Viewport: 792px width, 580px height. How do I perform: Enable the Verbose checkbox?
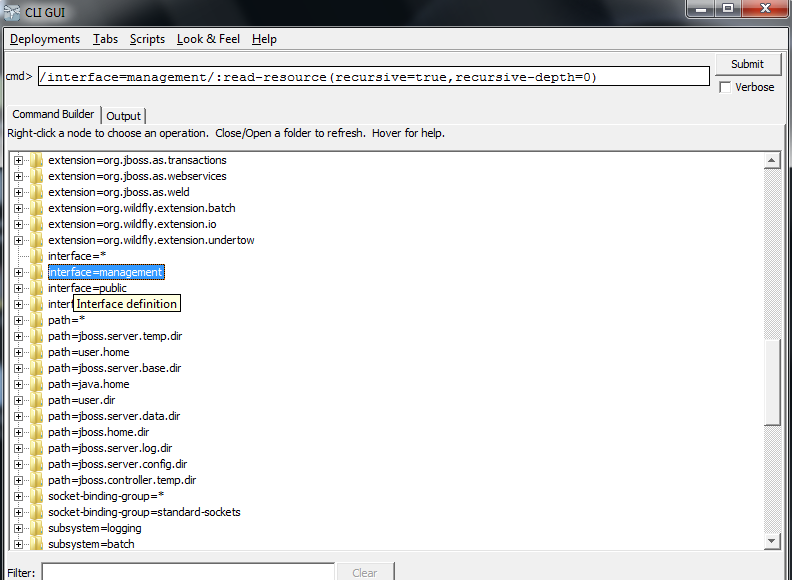point(725,87)
